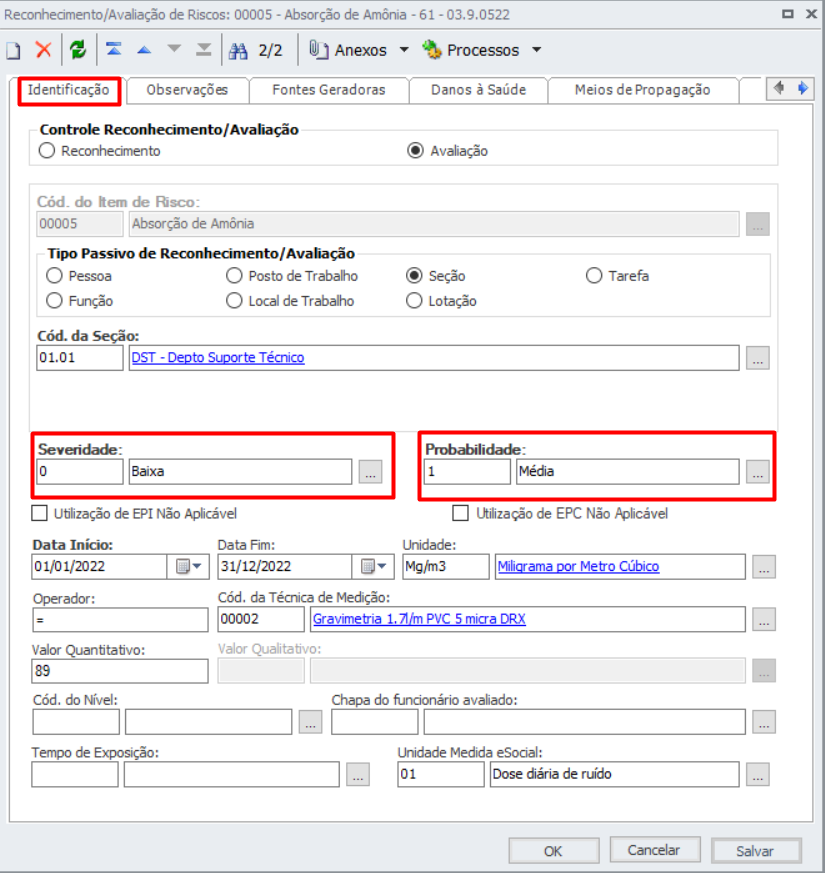Image resolution: width=825 pixels, height=873 pixels.
Task: Go to previous record up arrow
Action: click(x=144, y=50)
